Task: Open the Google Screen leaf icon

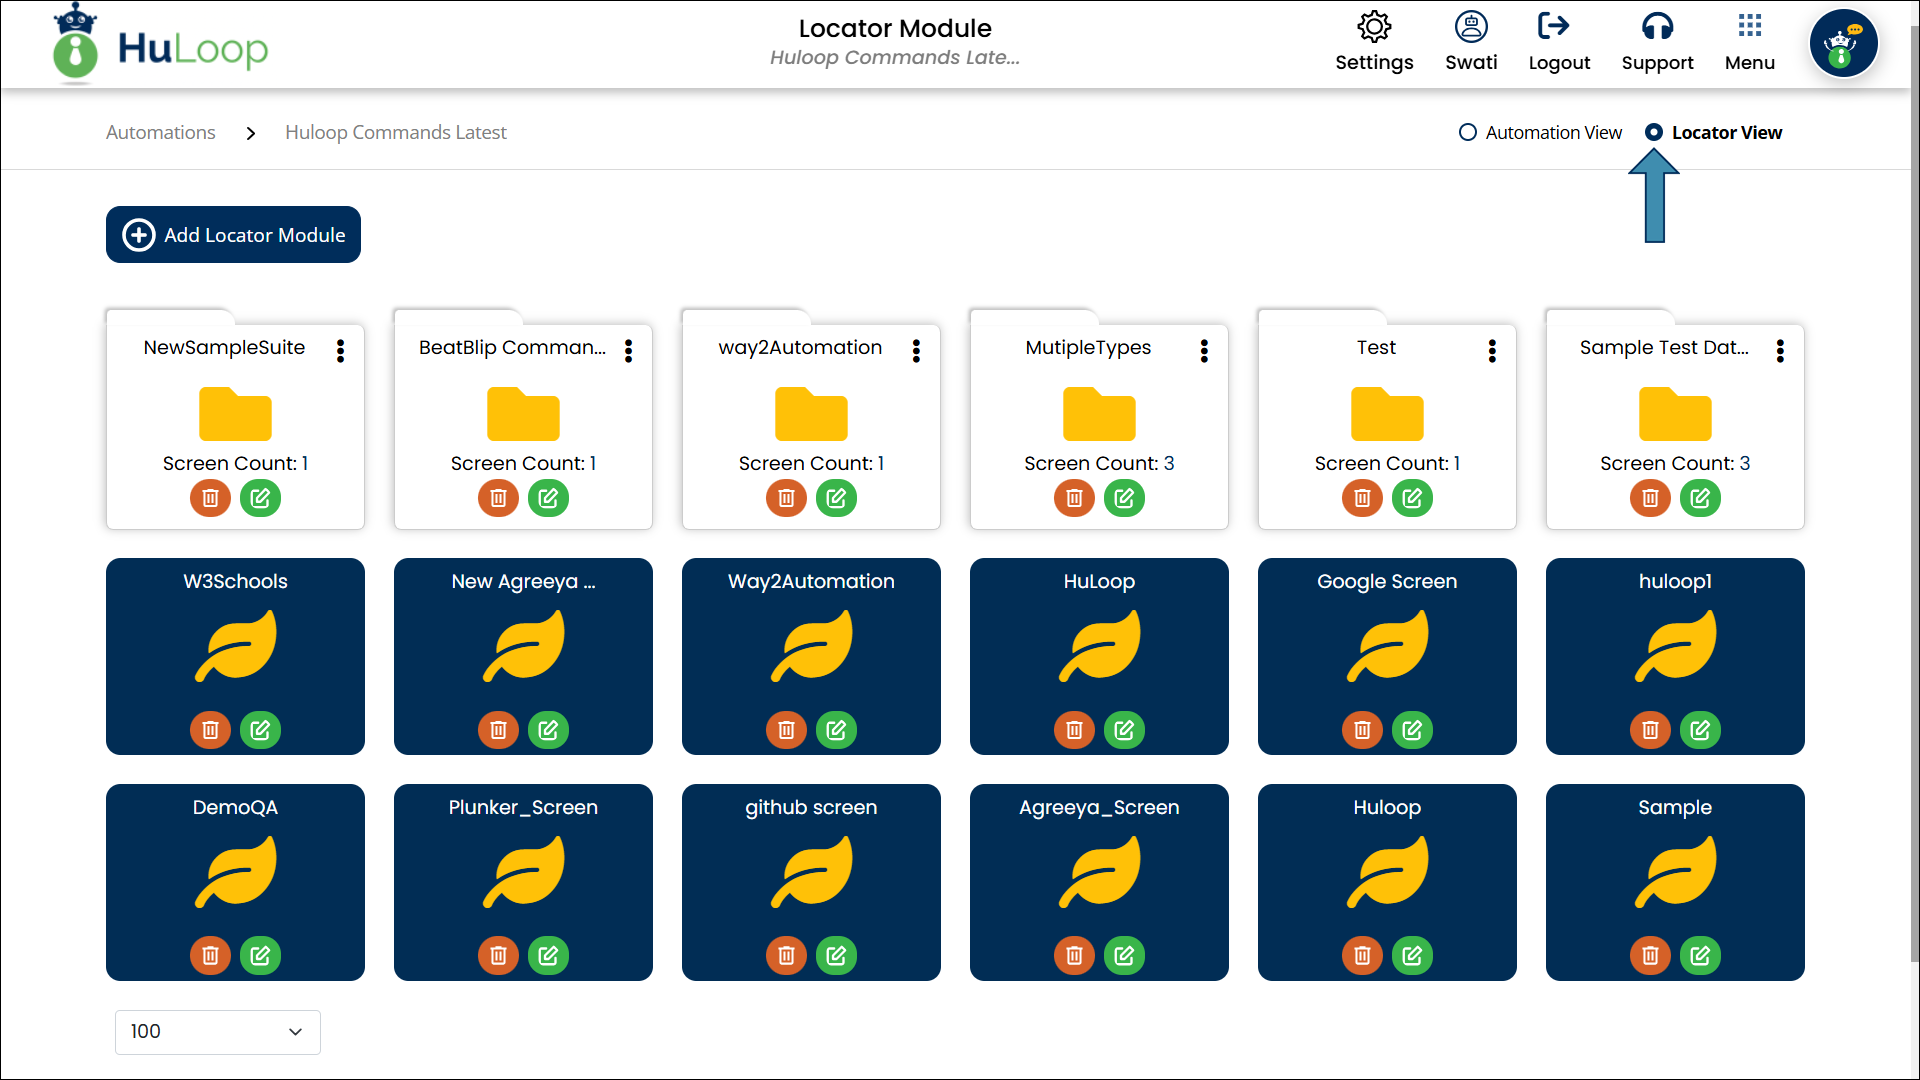Action: point(1387,647)
